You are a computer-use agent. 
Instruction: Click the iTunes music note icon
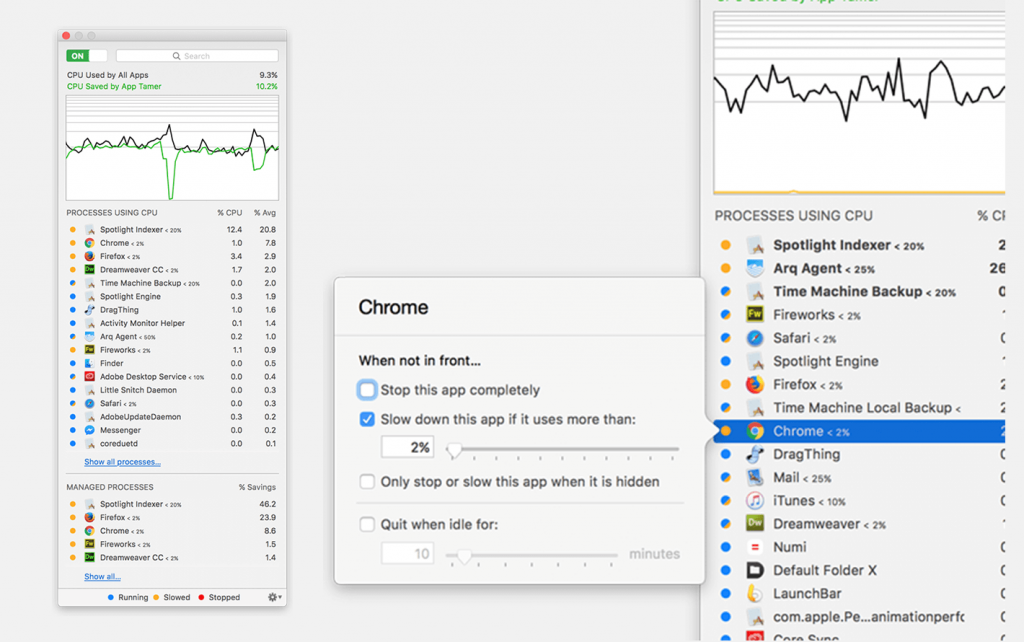(755, 501)
